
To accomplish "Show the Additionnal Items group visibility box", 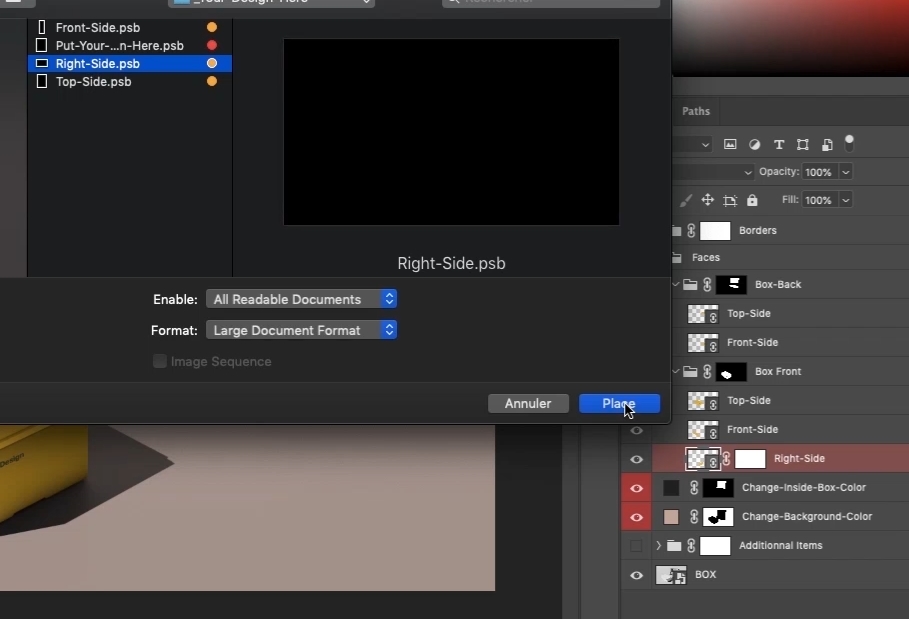I will [x=636, y=545].
